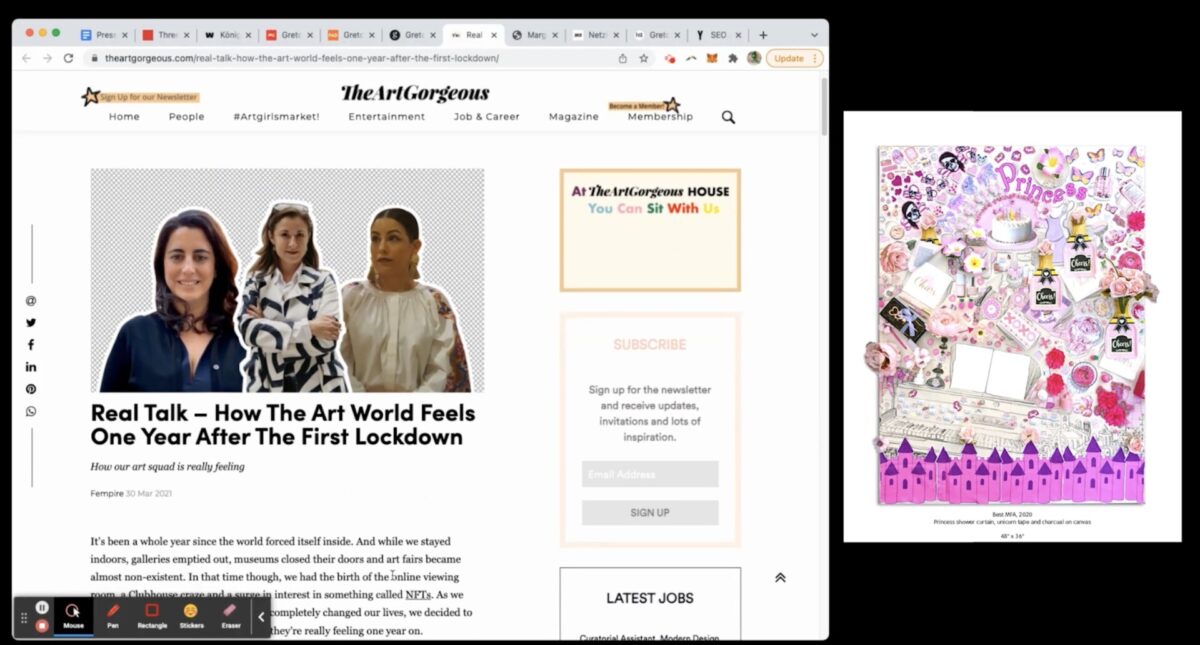The height and width of the screenshot is (645, 1200).
Task: Stop the recording with the red button
Action: click(x=42, y=626)
